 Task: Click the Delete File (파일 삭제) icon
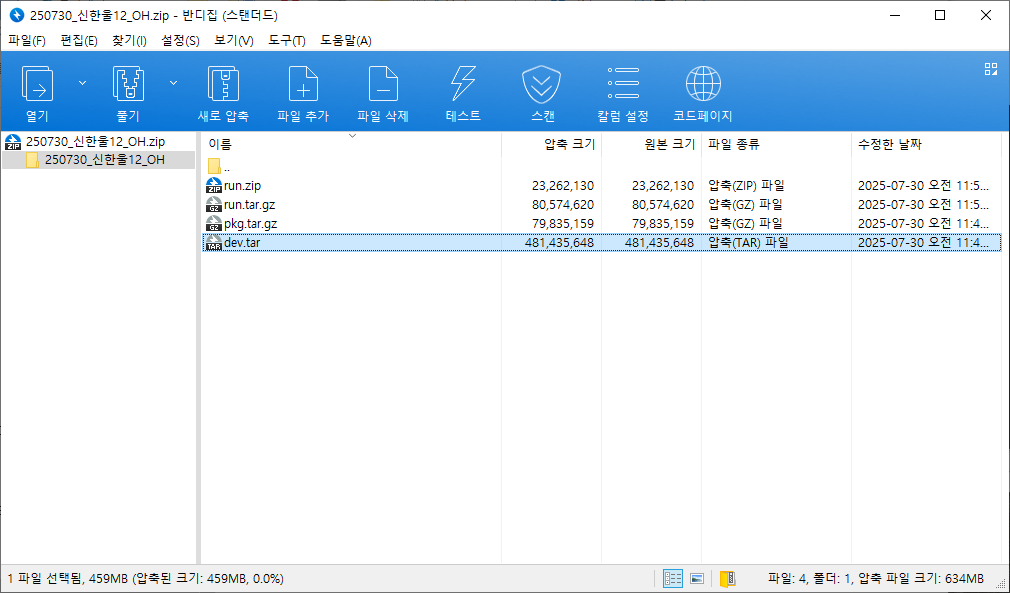(383, 87)
